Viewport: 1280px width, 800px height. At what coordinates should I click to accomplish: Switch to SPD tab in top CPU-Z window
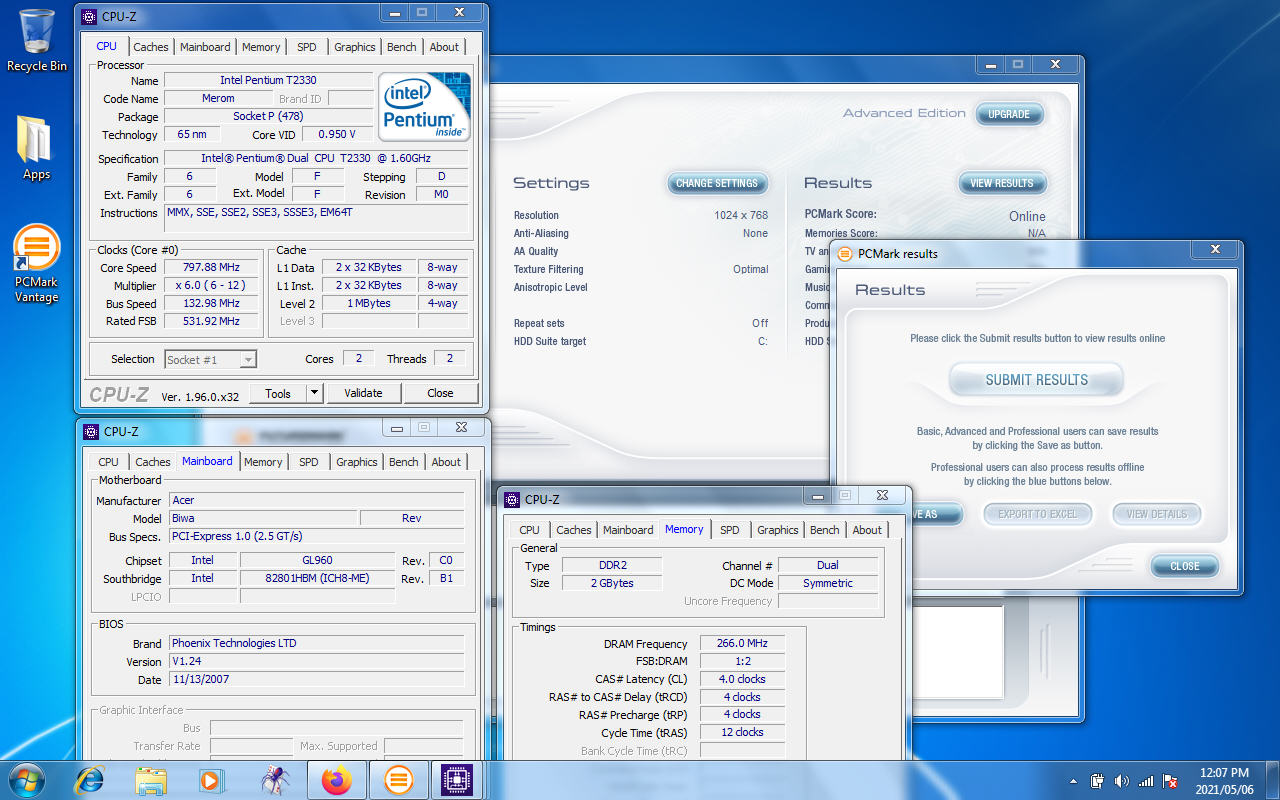click(307, 47)
